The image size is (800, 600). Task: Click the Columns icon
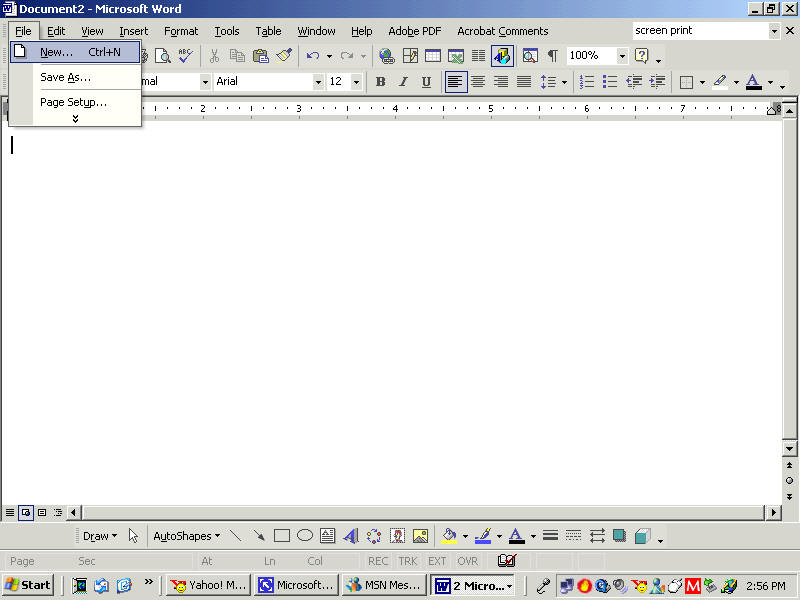click(x=479, y=56)
